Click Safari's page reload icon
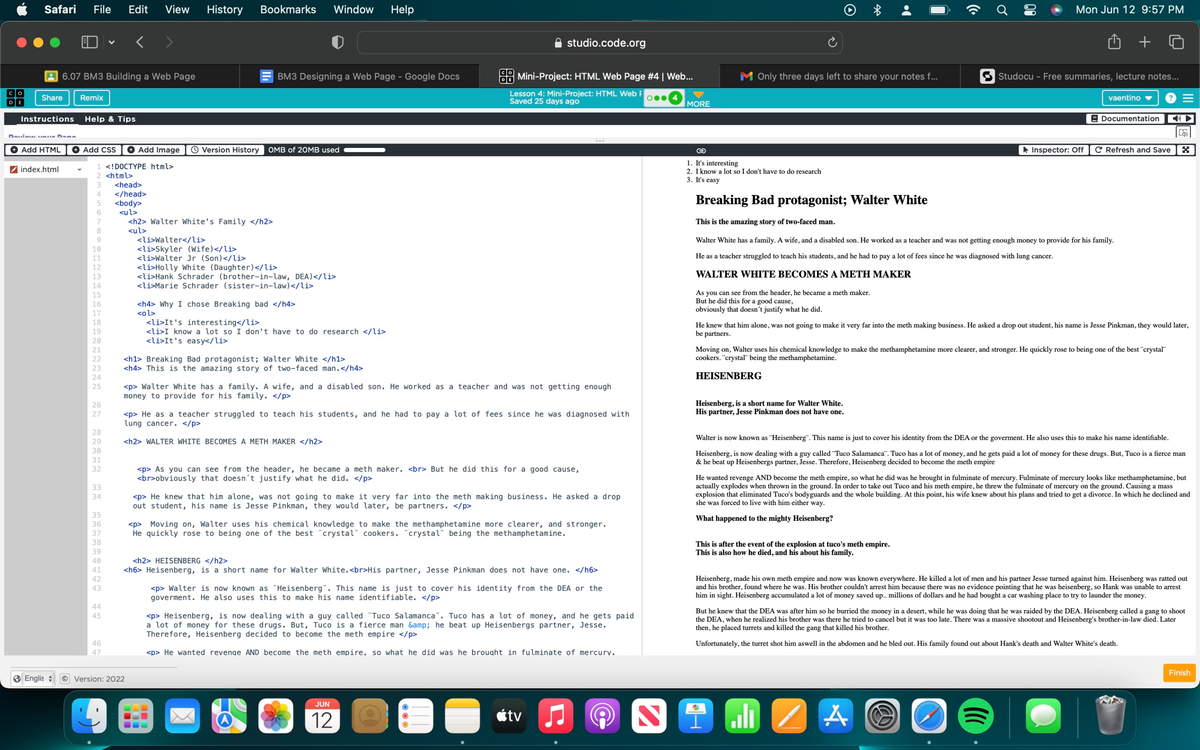Image resolution: width=1200 pixels, height=750 pixels. point(831,43)
